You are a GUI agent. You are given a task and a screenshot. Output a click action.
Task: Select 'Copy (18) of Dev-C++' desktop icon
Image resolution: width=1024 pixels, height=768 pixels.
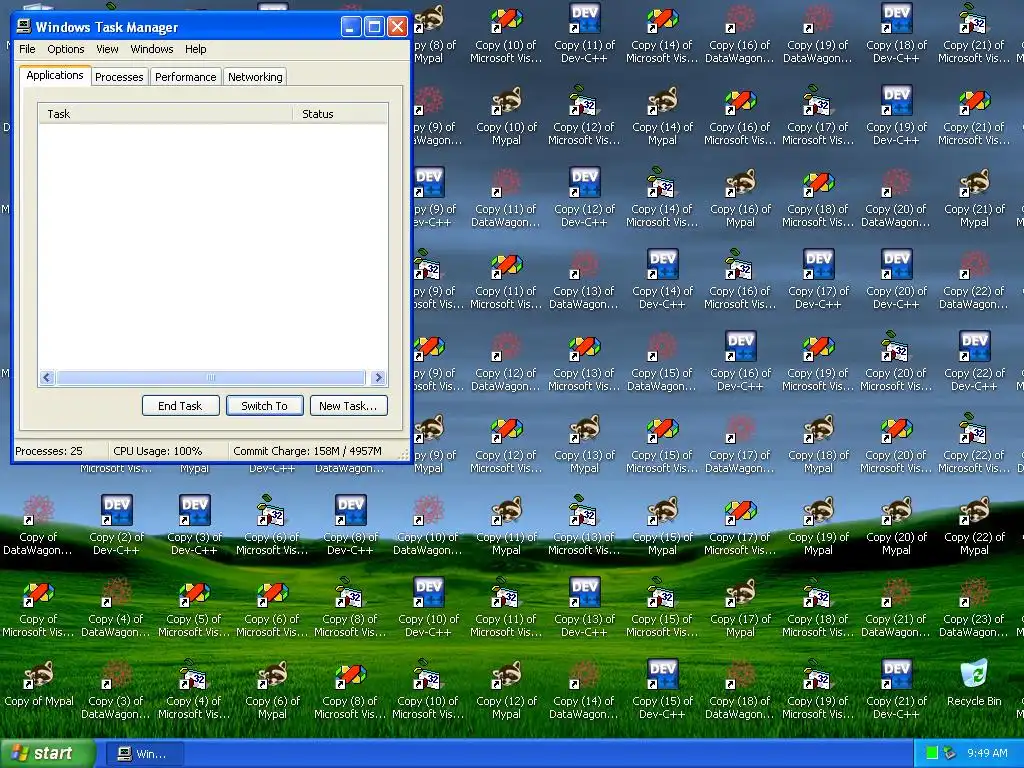[896, 34]
